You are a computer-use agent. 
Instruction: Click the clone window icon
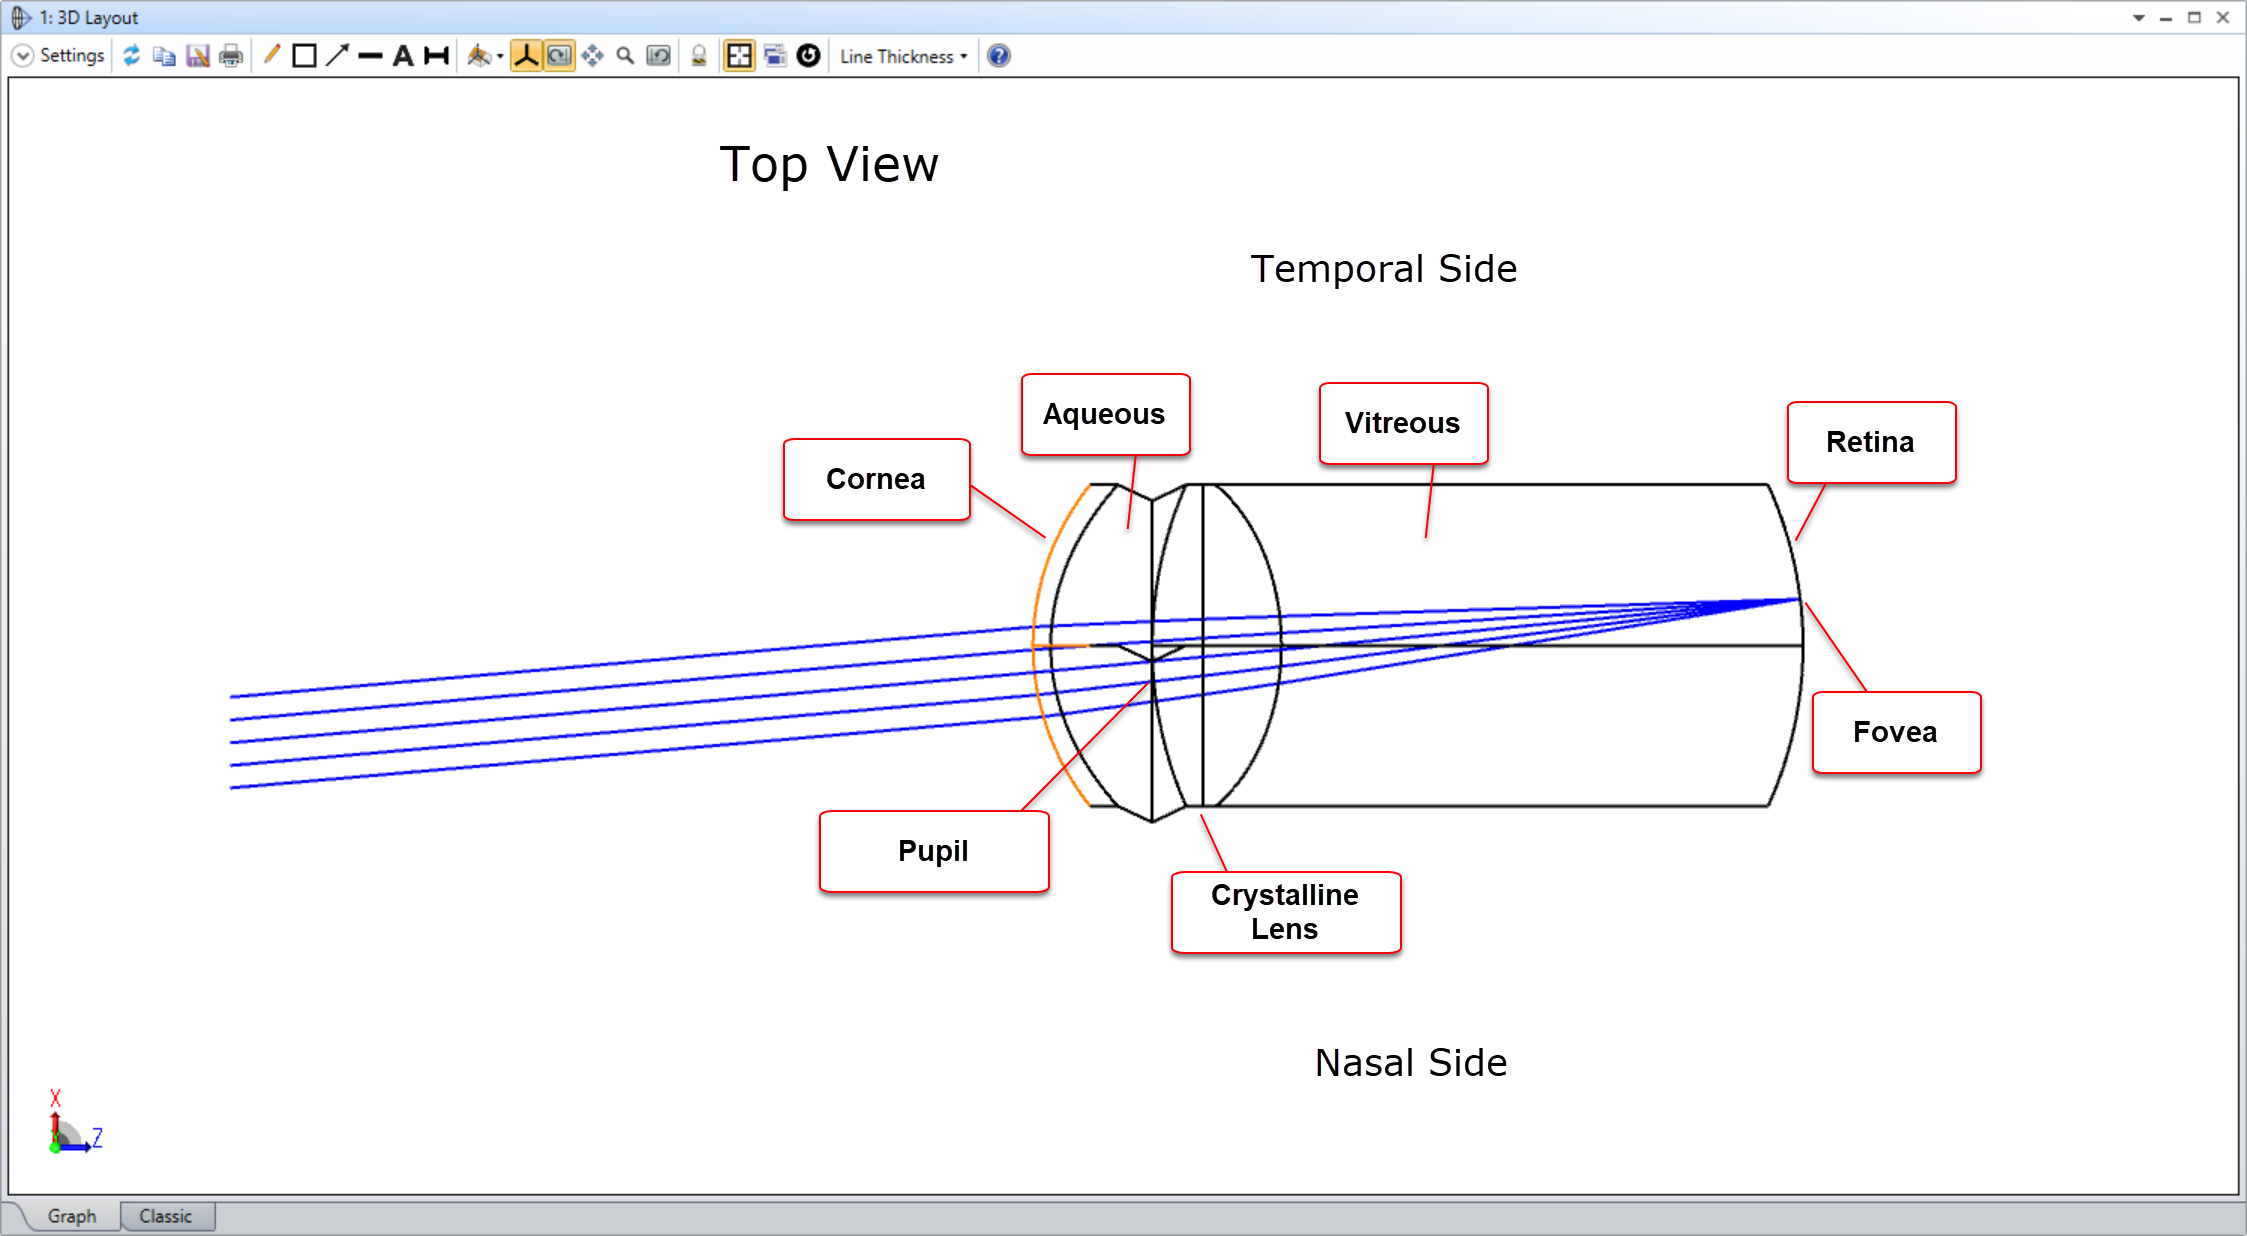[775, 56]
